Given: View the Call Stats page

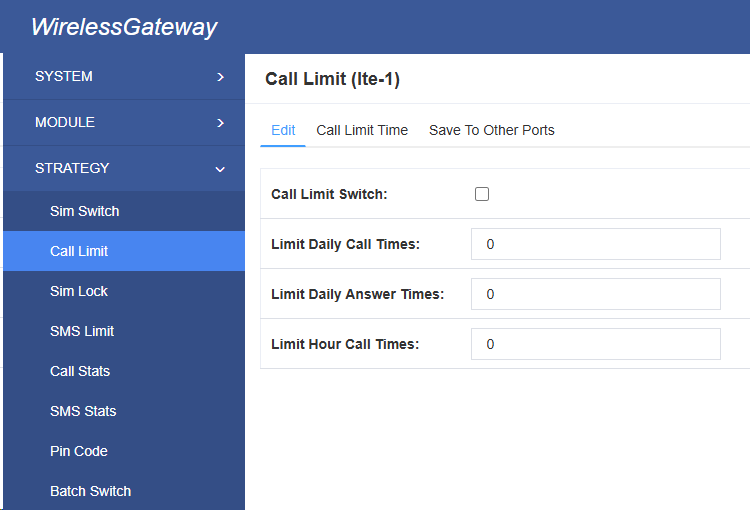Looking at the screenshot, I should 80,371.
